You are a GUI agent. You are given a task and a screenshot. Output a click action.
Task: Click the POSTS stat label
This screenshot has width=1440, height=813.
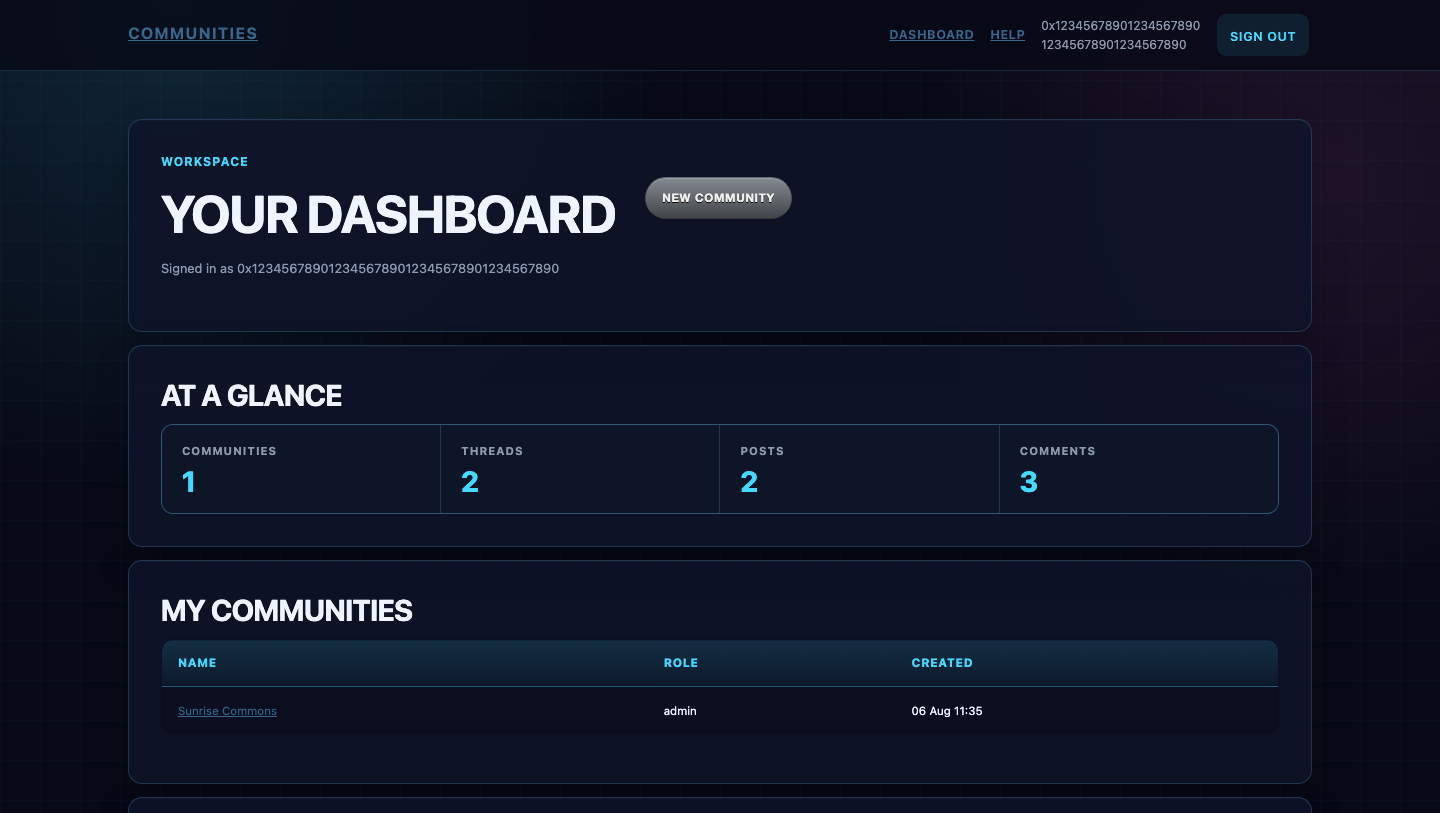(x=762, y=451)
